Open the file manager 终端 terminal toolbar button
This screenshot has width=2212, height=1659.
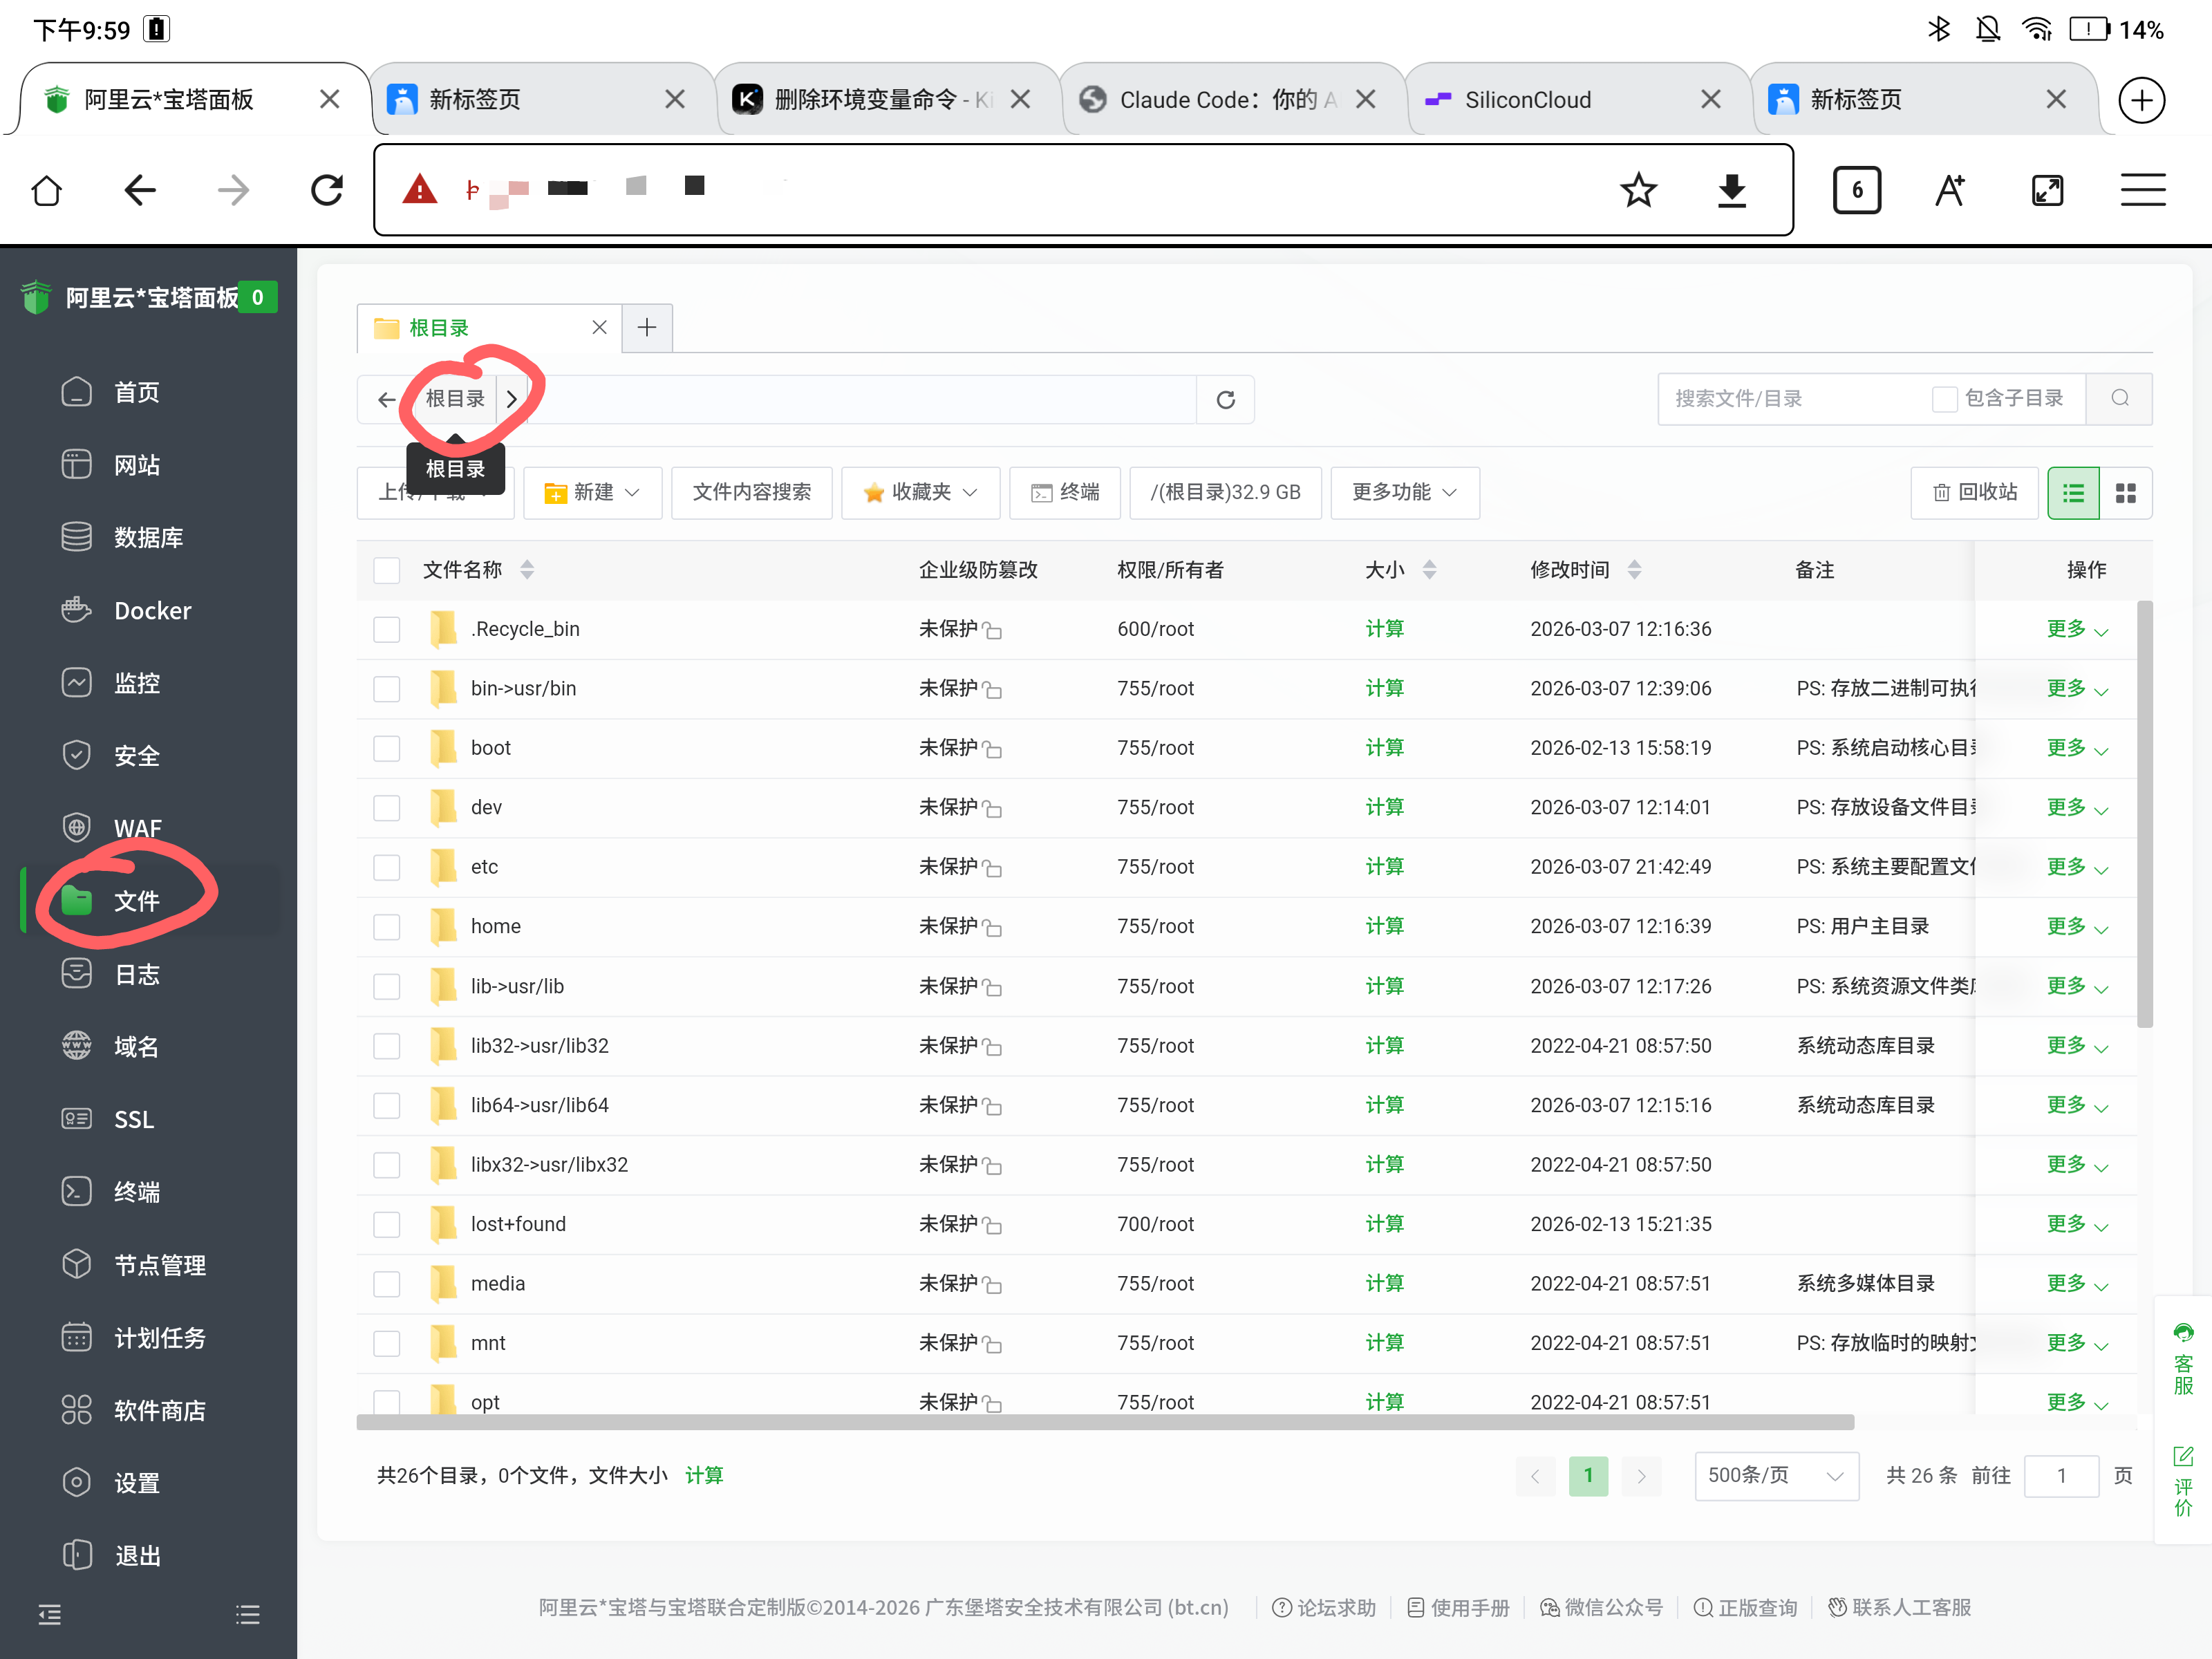tap(1064, 492)
